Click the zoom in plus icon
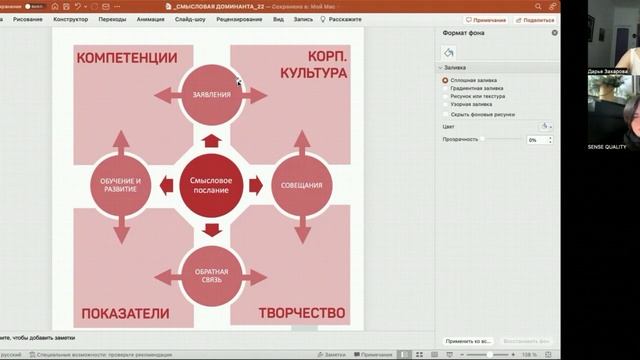Screen dimensions: 640x360 pos(513,355)
